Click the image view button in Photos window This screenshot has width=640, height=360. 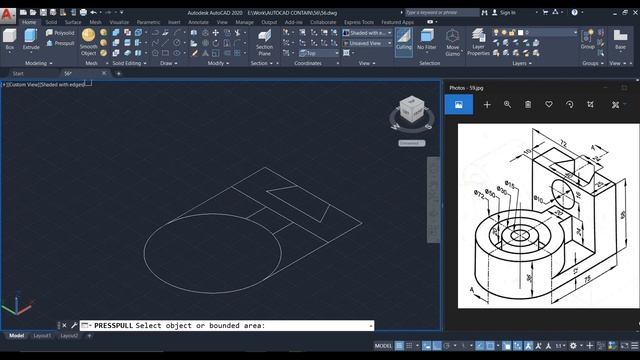[x=459, y=104]
